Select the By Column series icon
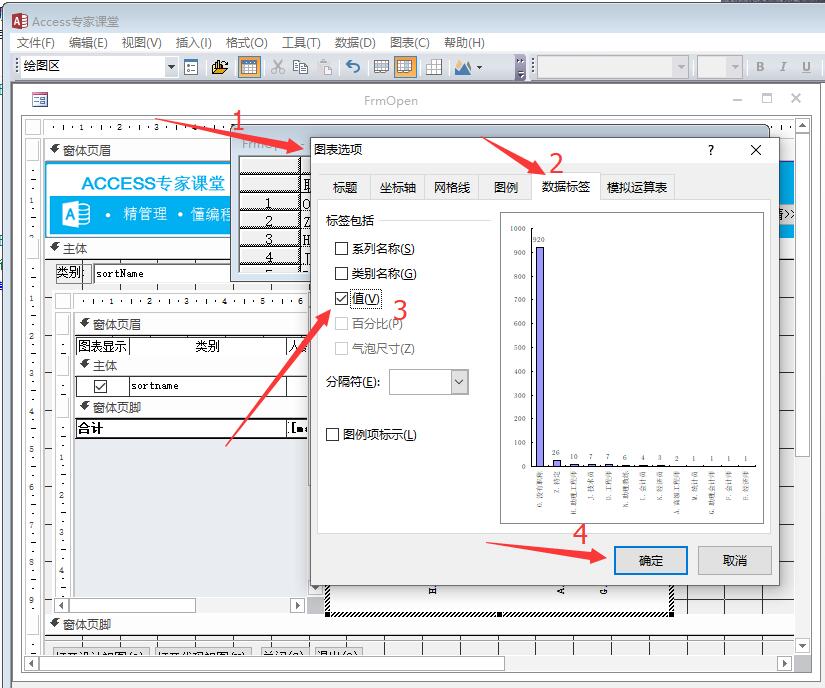The width and height of the screenshot is (825, 688). point(405,67)
